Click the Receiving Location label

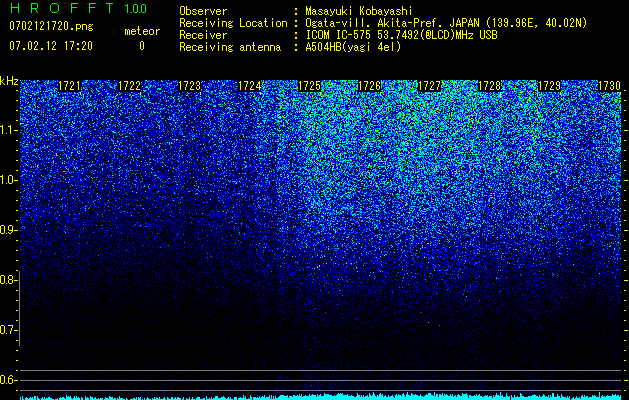tap(233, 23)
